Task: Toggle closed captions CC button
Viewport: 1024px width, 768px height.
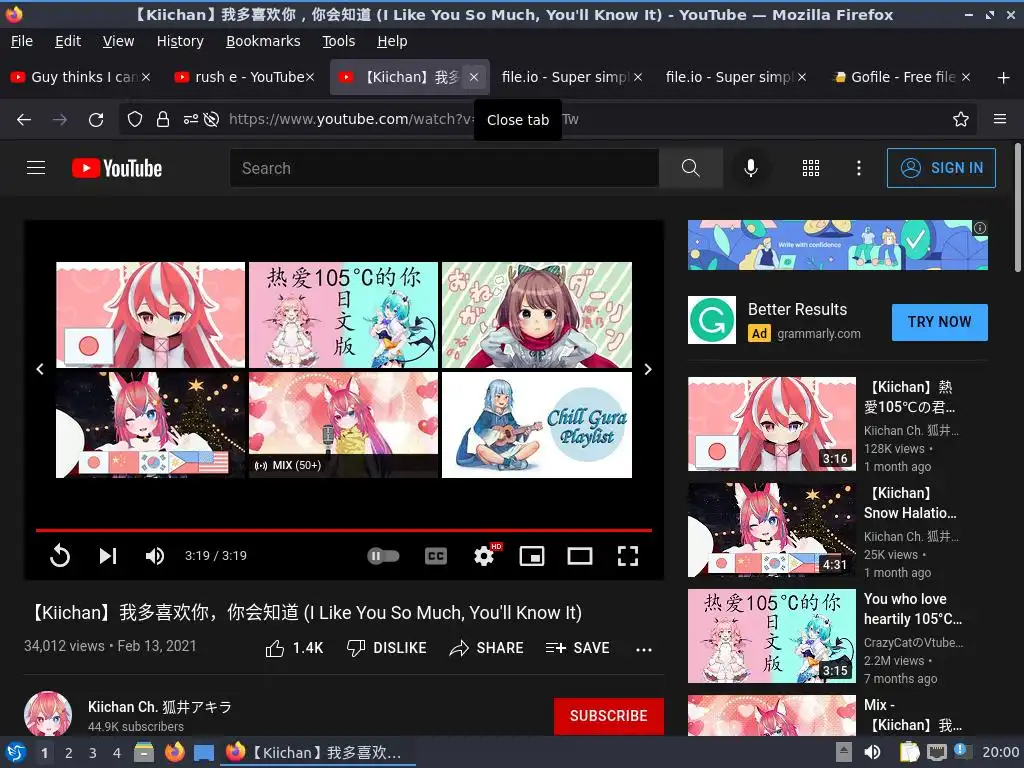Action: 436,556
